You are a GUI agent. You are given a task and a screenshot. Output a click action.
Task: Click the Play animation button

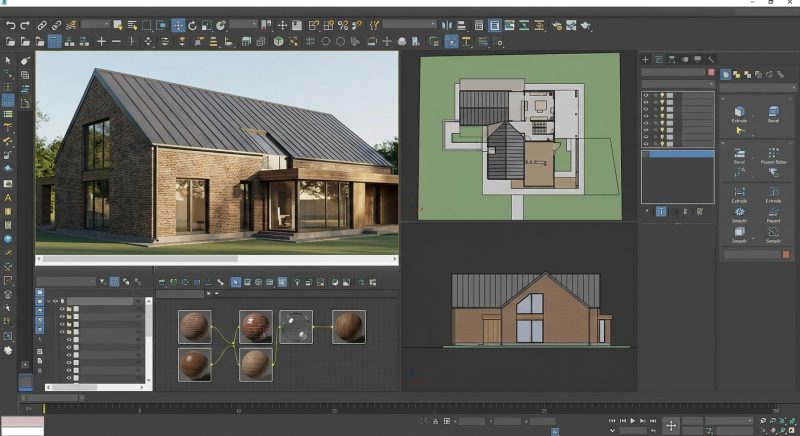633,421
